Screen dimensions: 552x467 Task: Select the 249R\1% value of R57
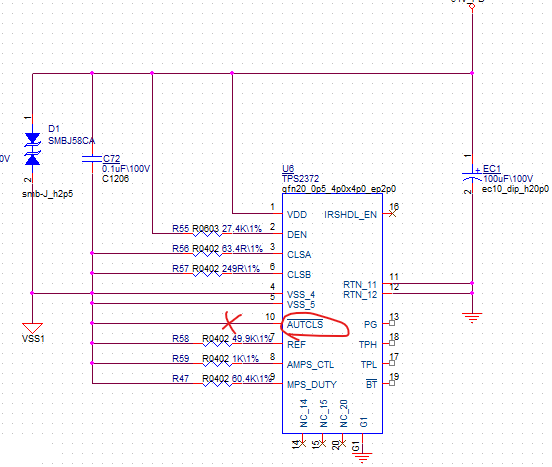coord(241,269)
